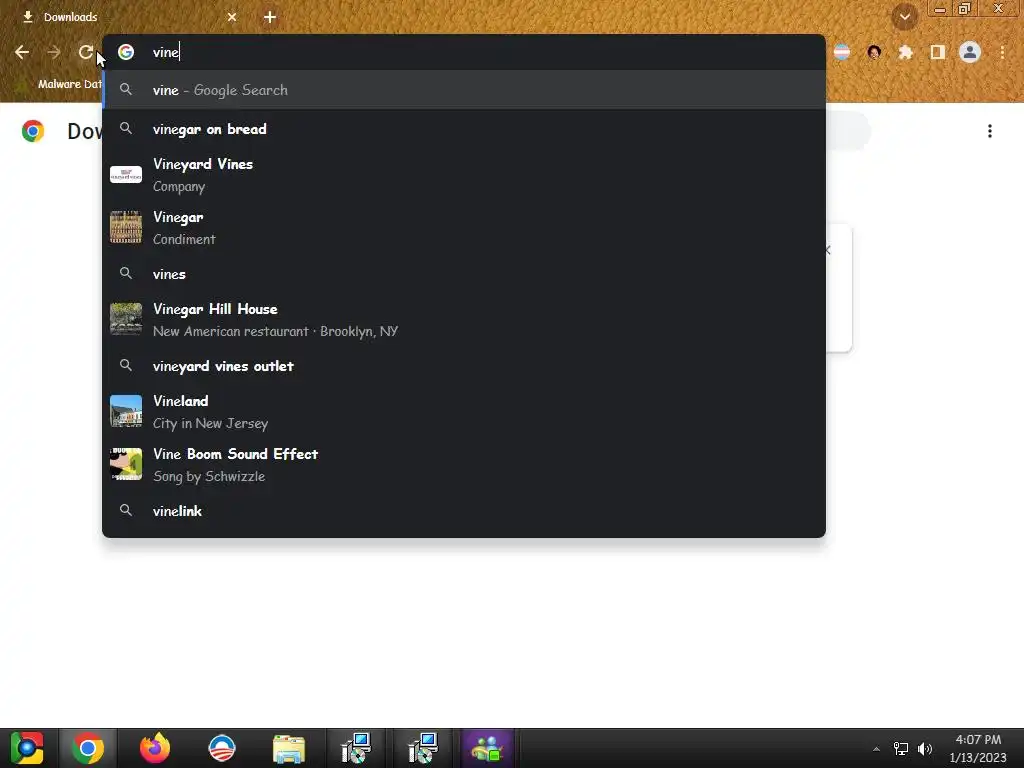Select 'vine - Google Search' suggestion

pos(464,90)
